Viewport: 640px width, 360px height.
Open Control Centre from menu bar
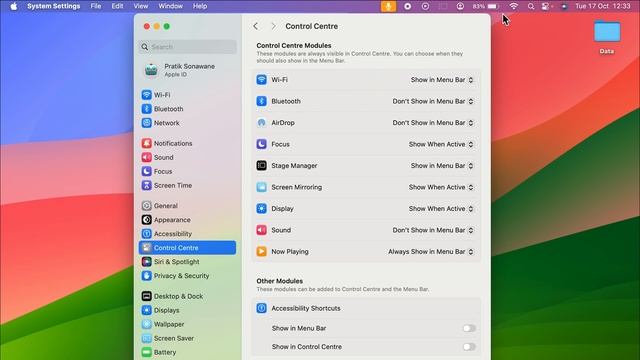pyautogui.click(x=546, y=6)
